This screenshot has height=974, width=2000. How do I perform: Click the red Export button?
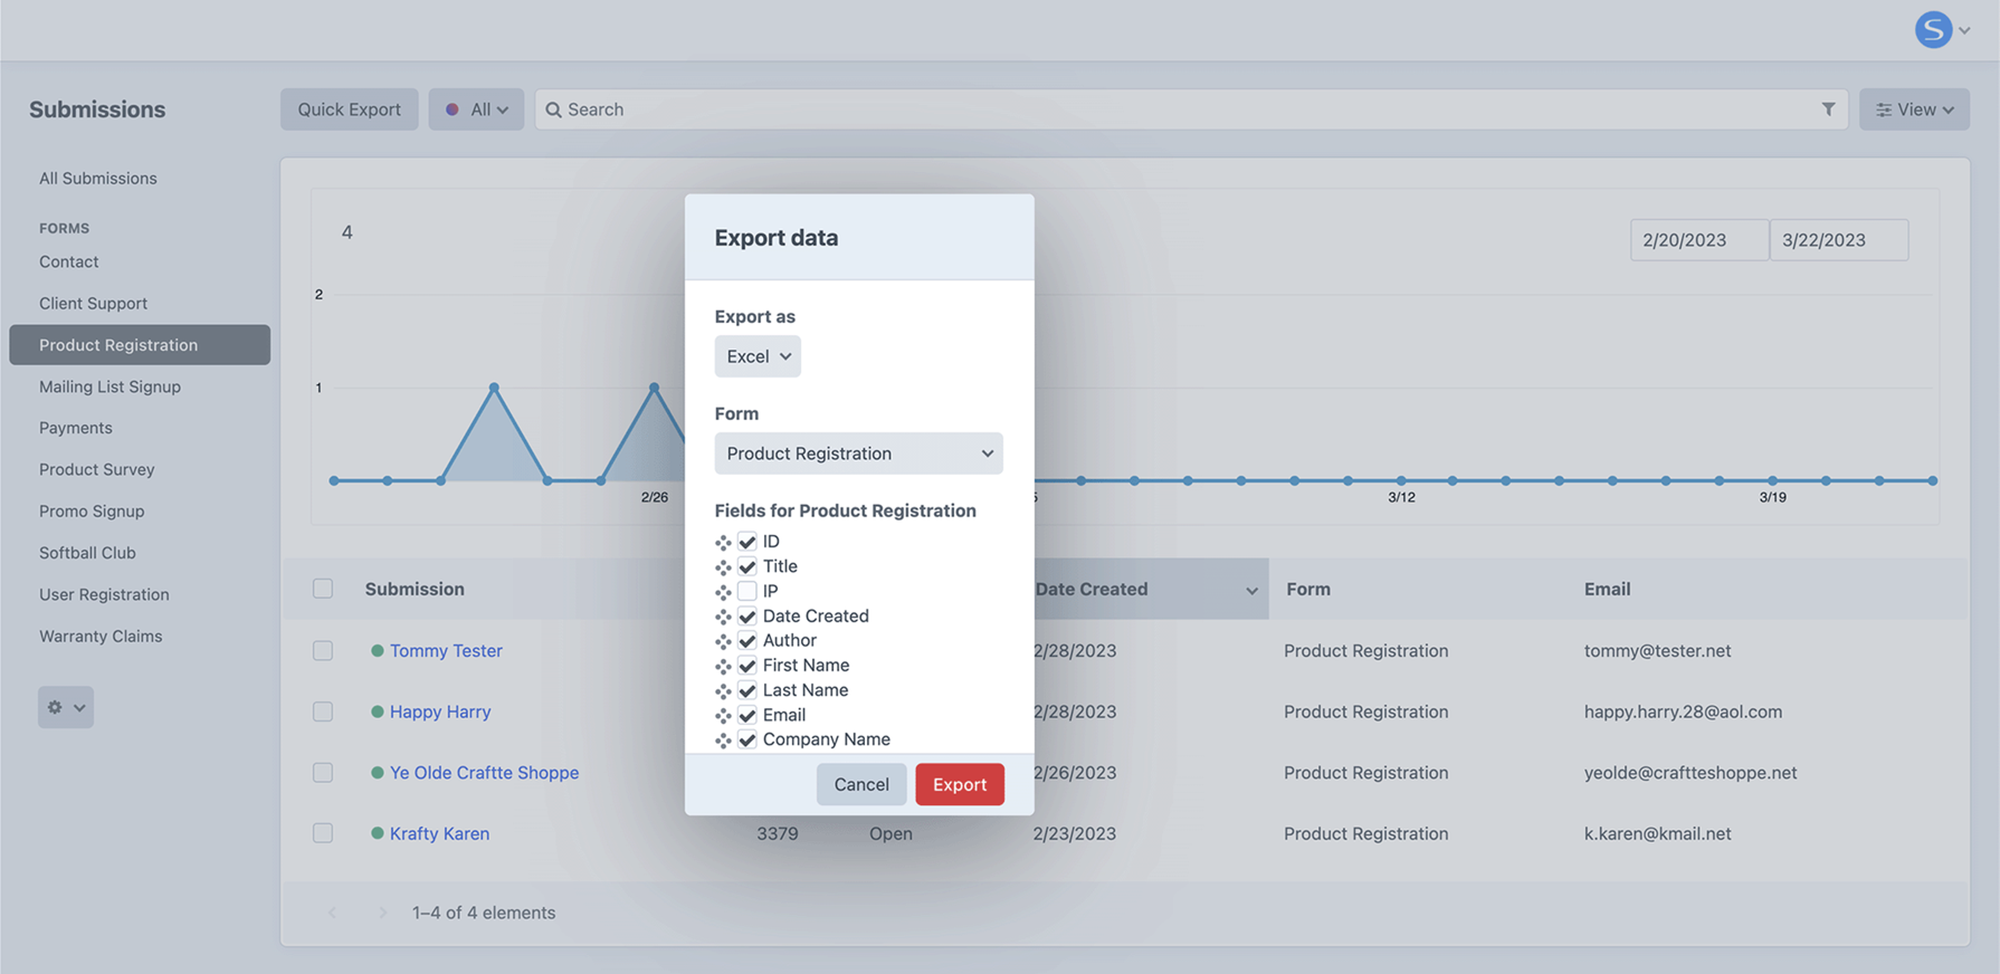pyautogui.click(x=959, y=785)
